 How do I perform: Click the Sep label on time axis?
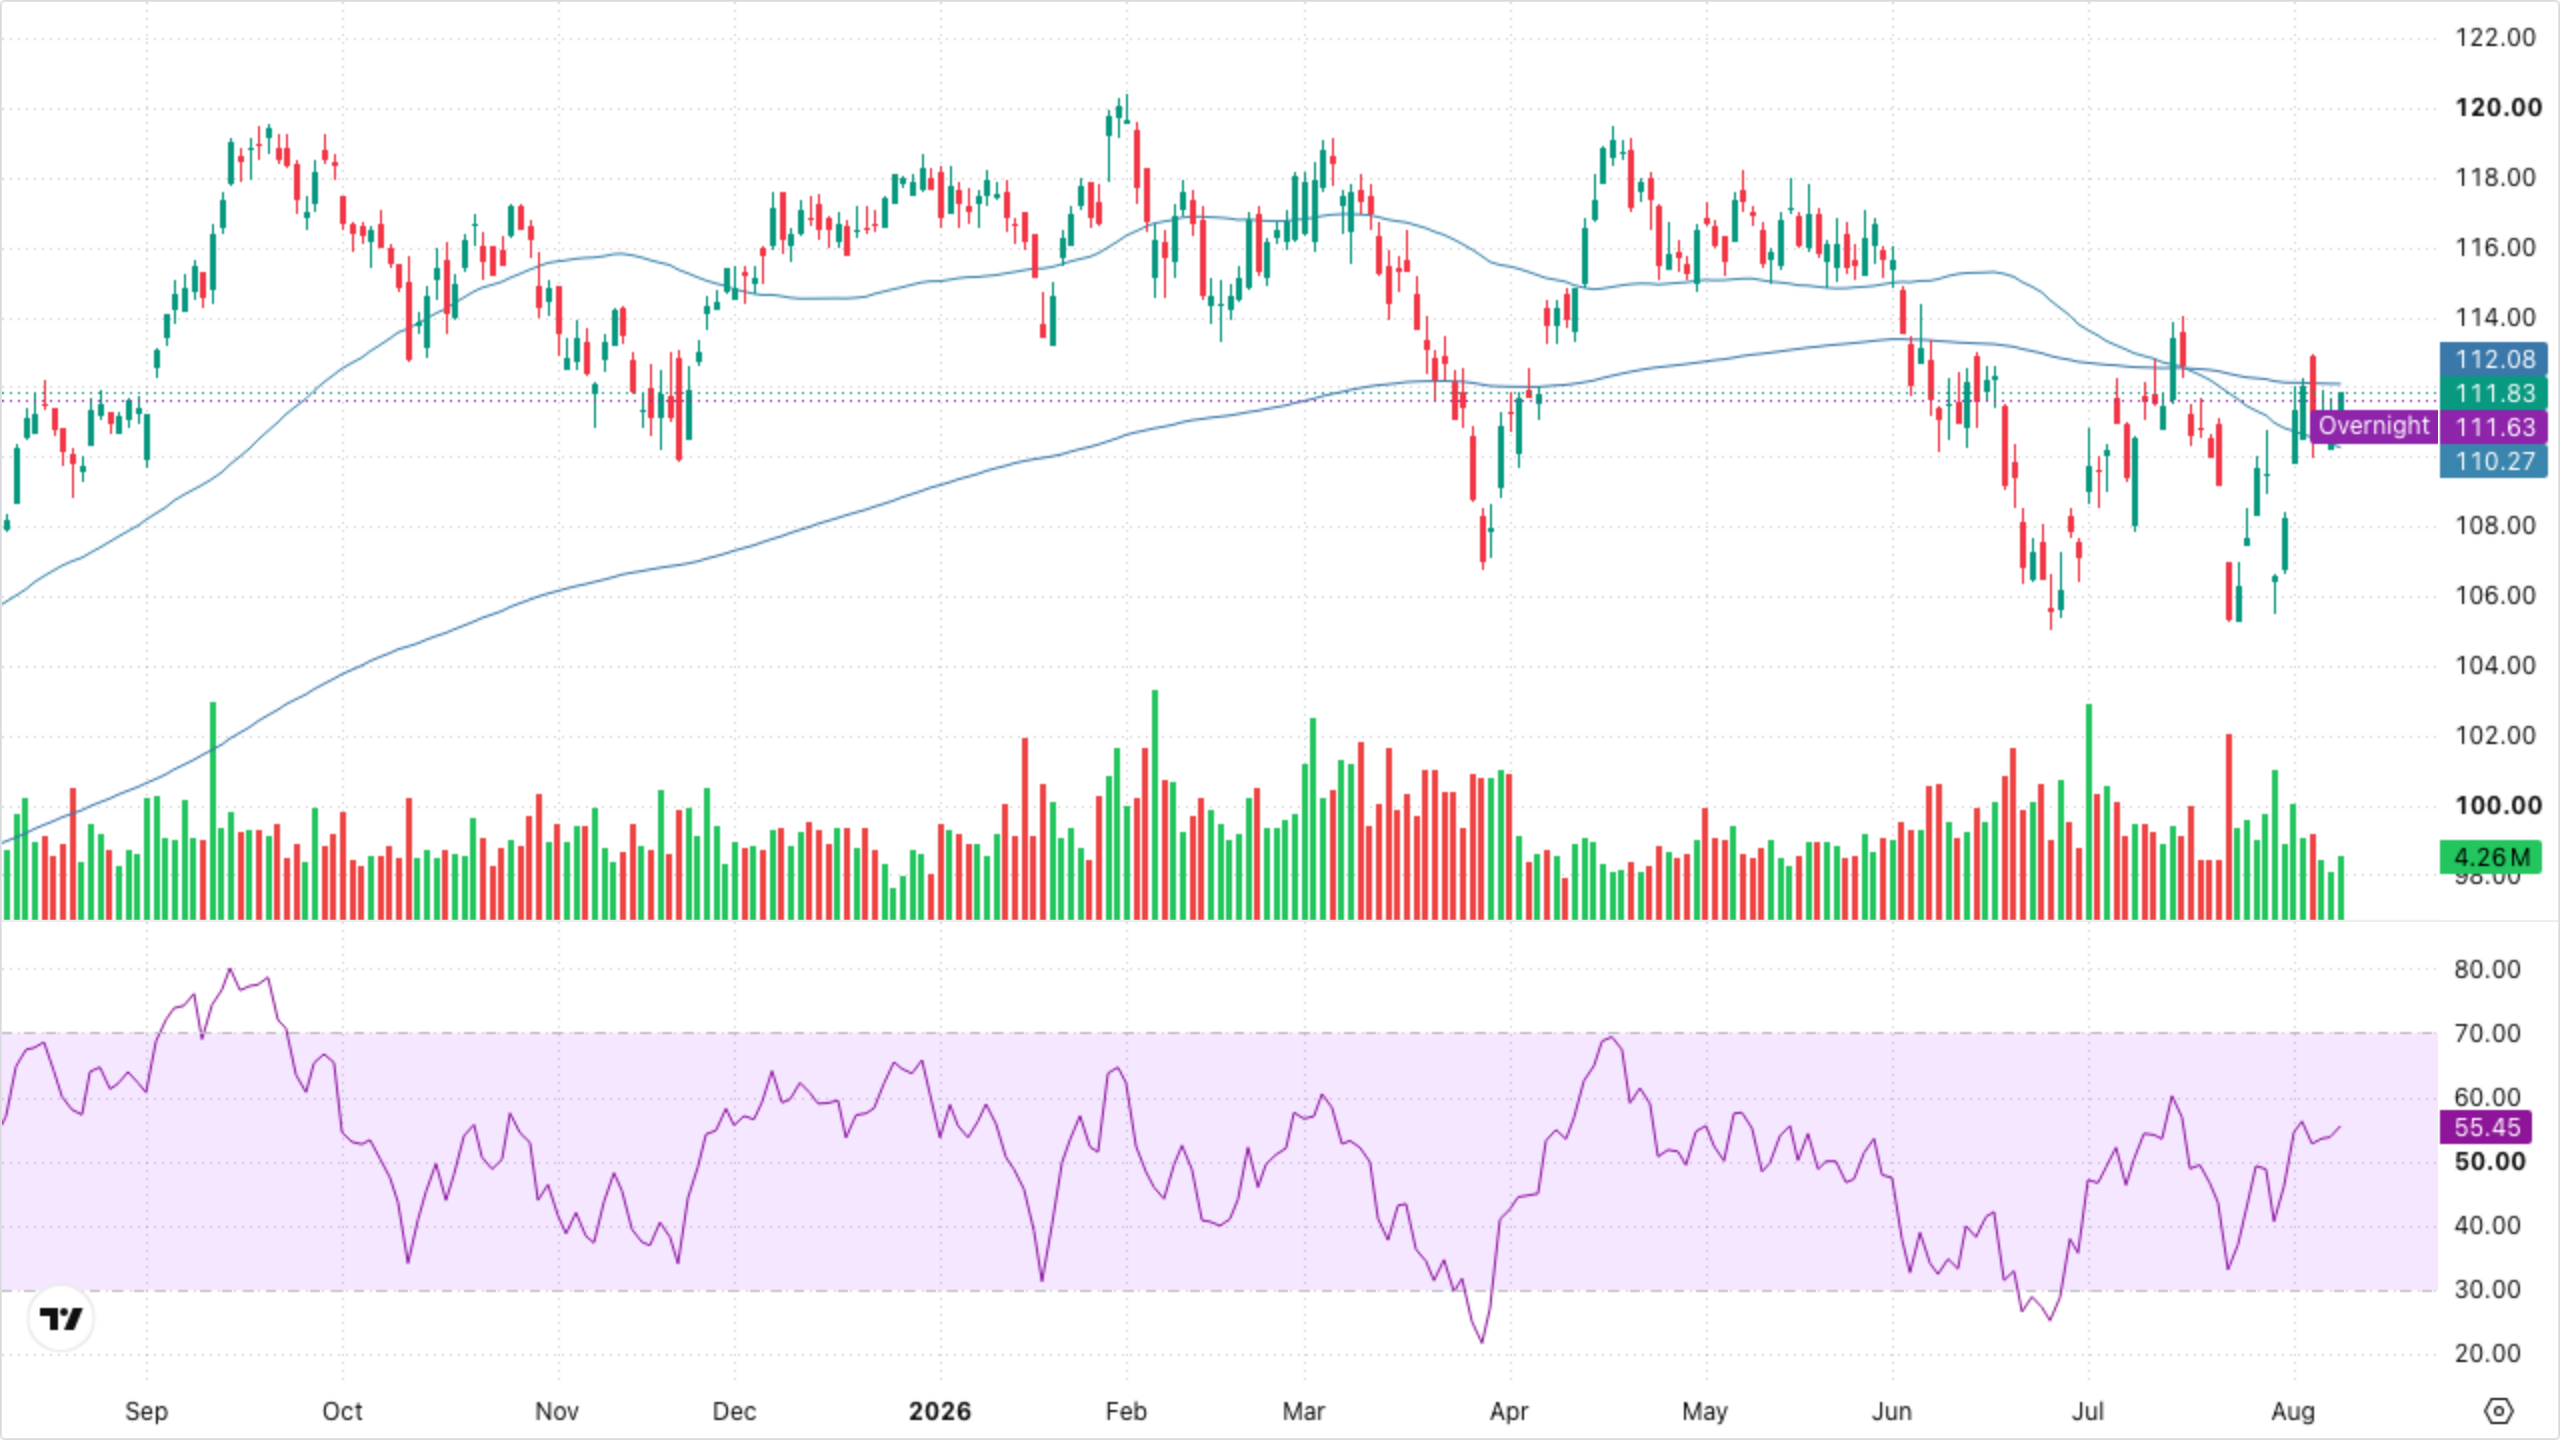tap(146, 1411)
